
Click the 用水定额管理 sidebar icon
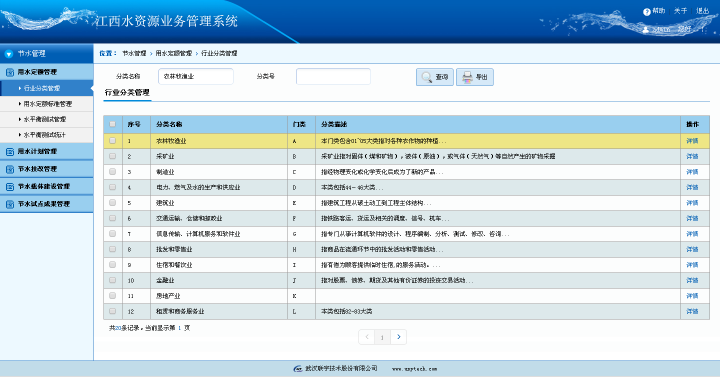pos(10,72)
